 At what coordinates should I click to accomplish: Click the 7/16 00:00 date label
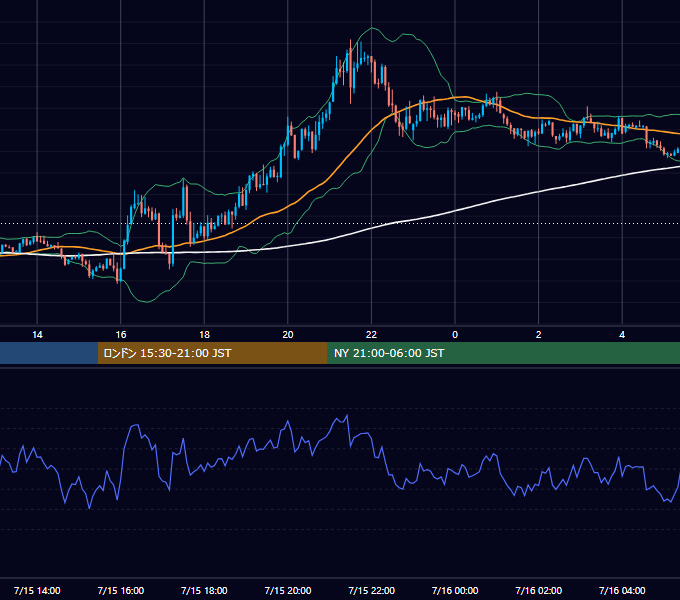point(455,590)
